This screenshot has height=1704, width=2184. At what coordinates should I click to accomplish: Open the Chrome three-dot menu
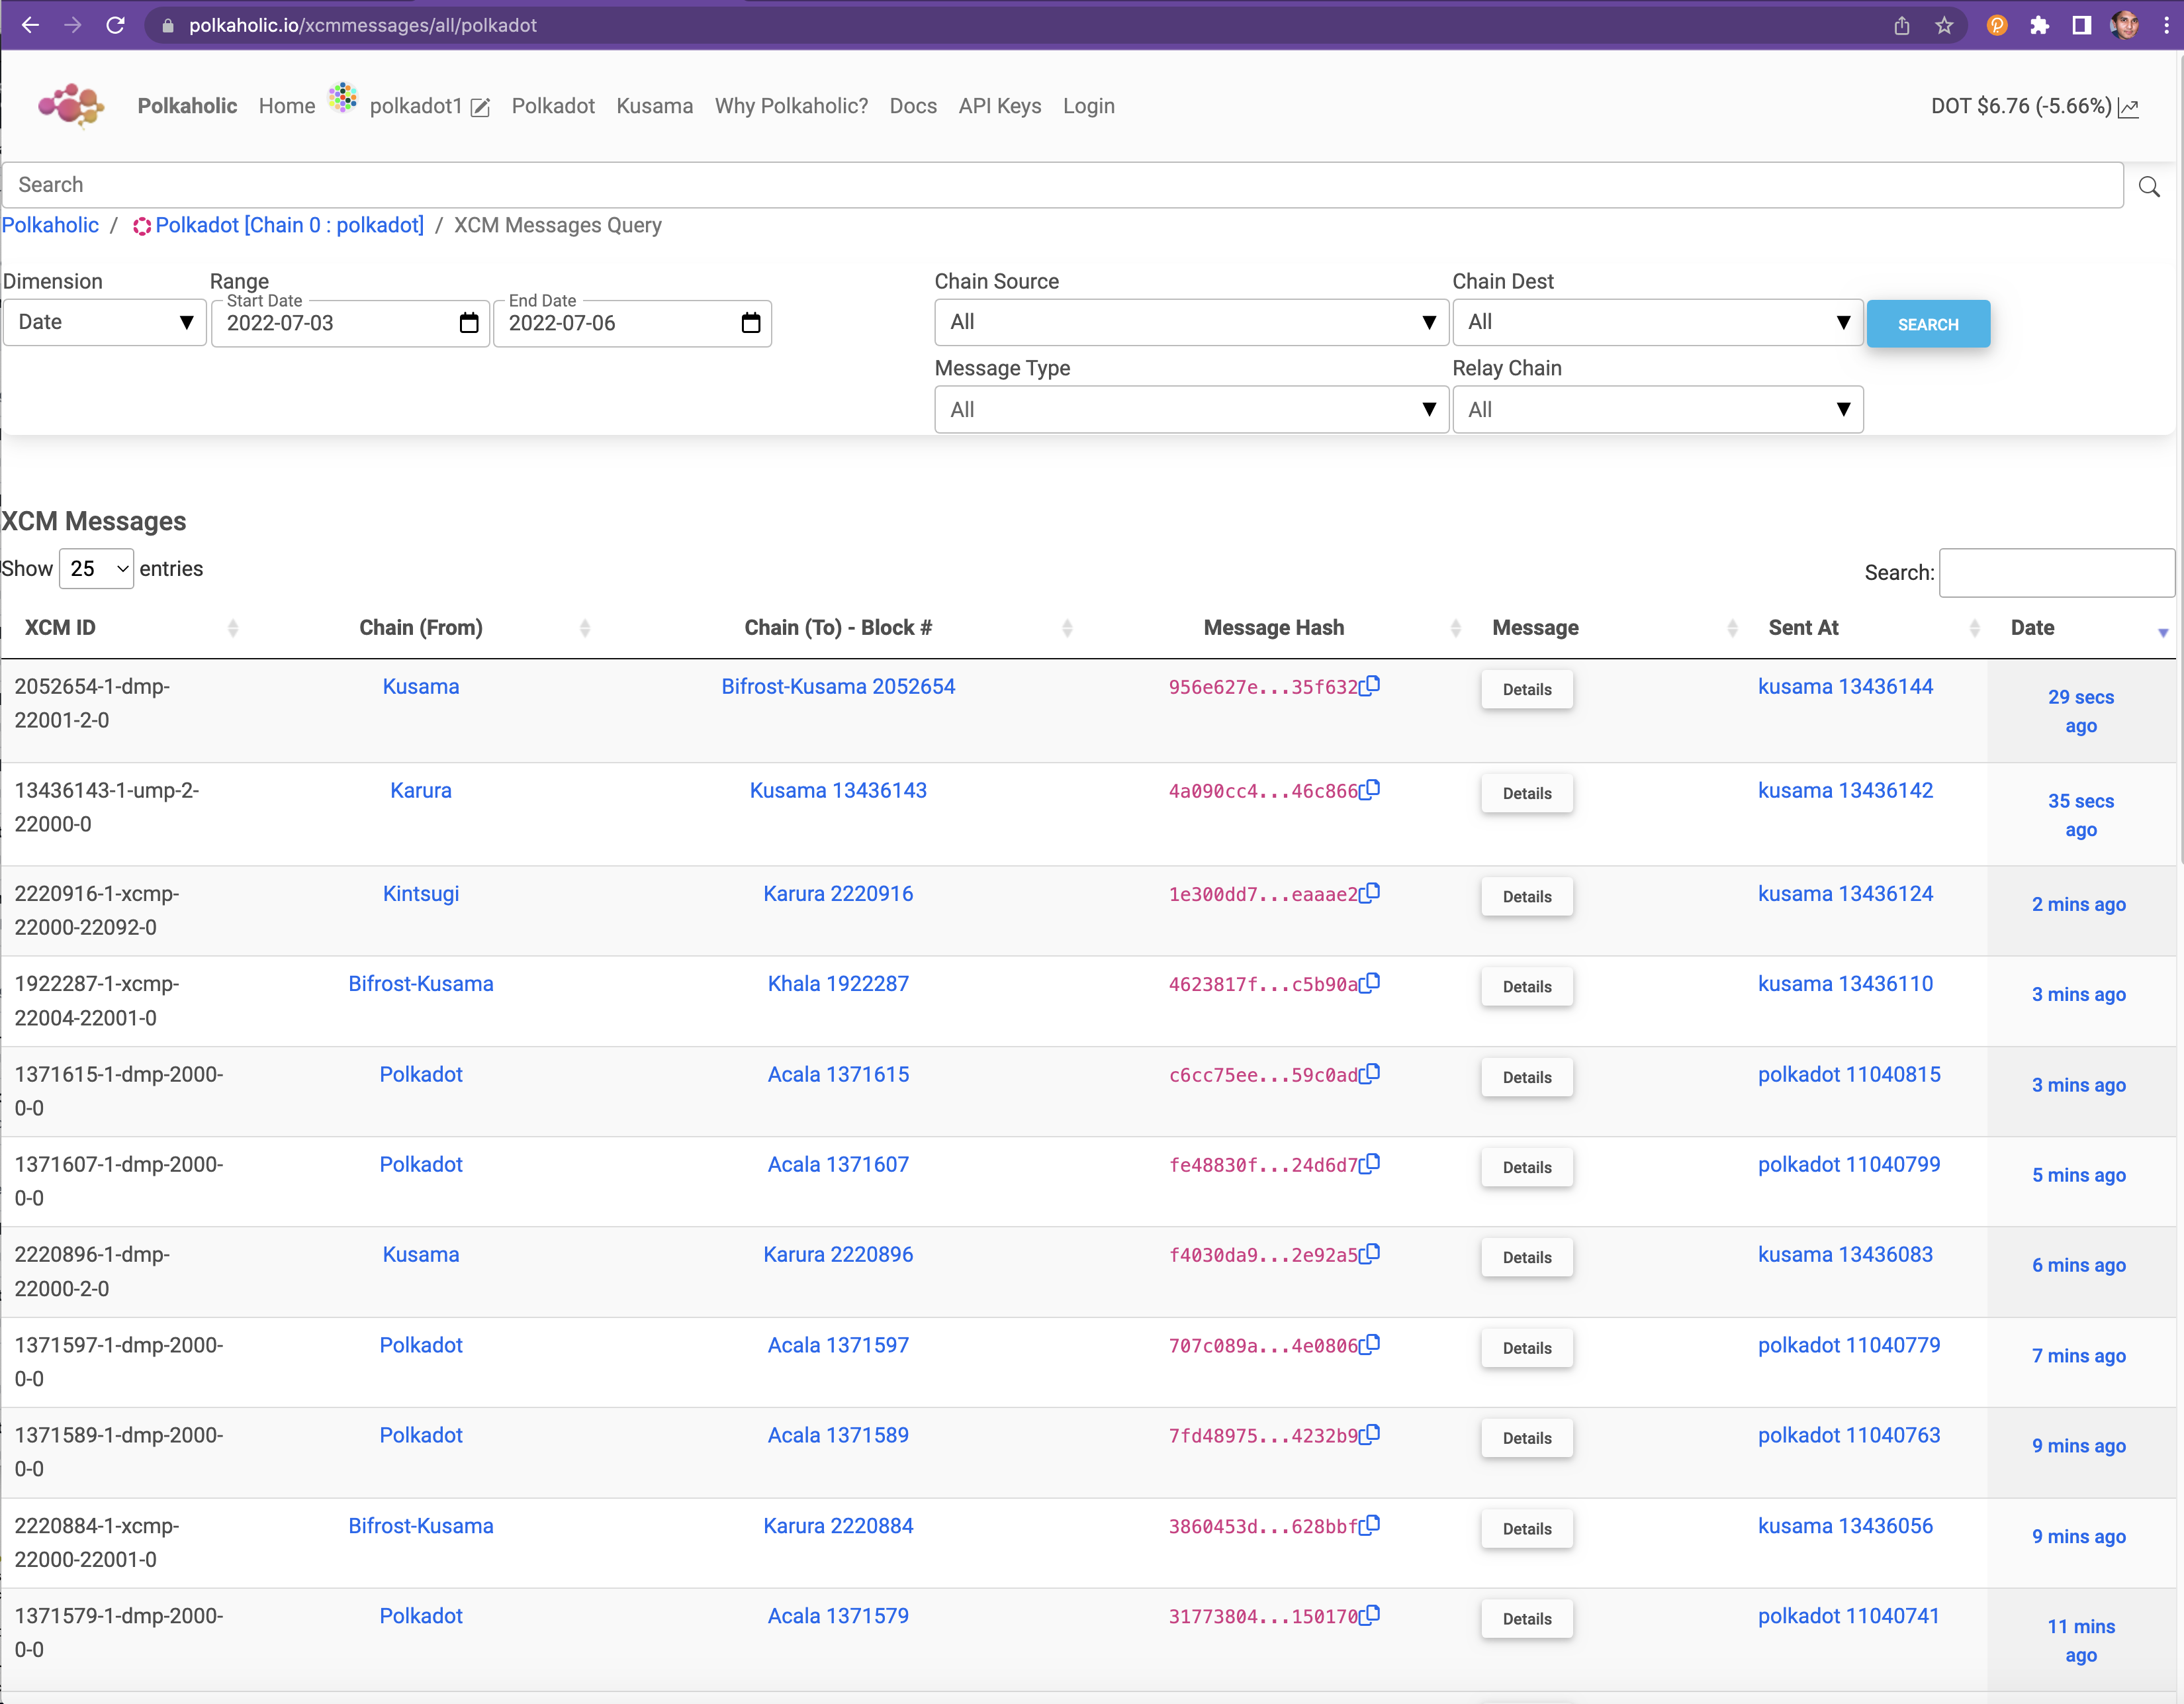(2166, 25)
